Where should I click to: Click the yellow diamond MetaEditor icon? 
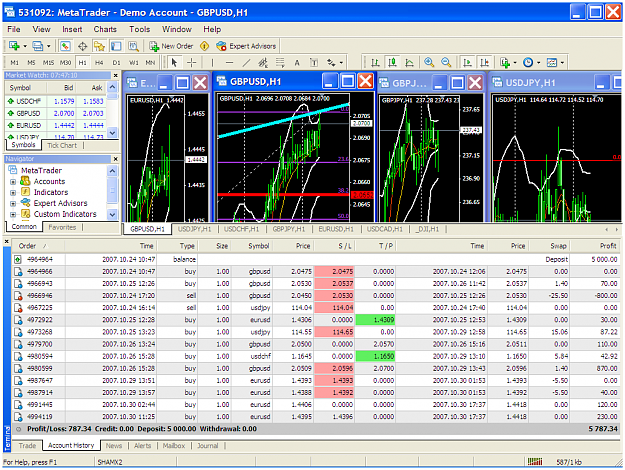204,46
